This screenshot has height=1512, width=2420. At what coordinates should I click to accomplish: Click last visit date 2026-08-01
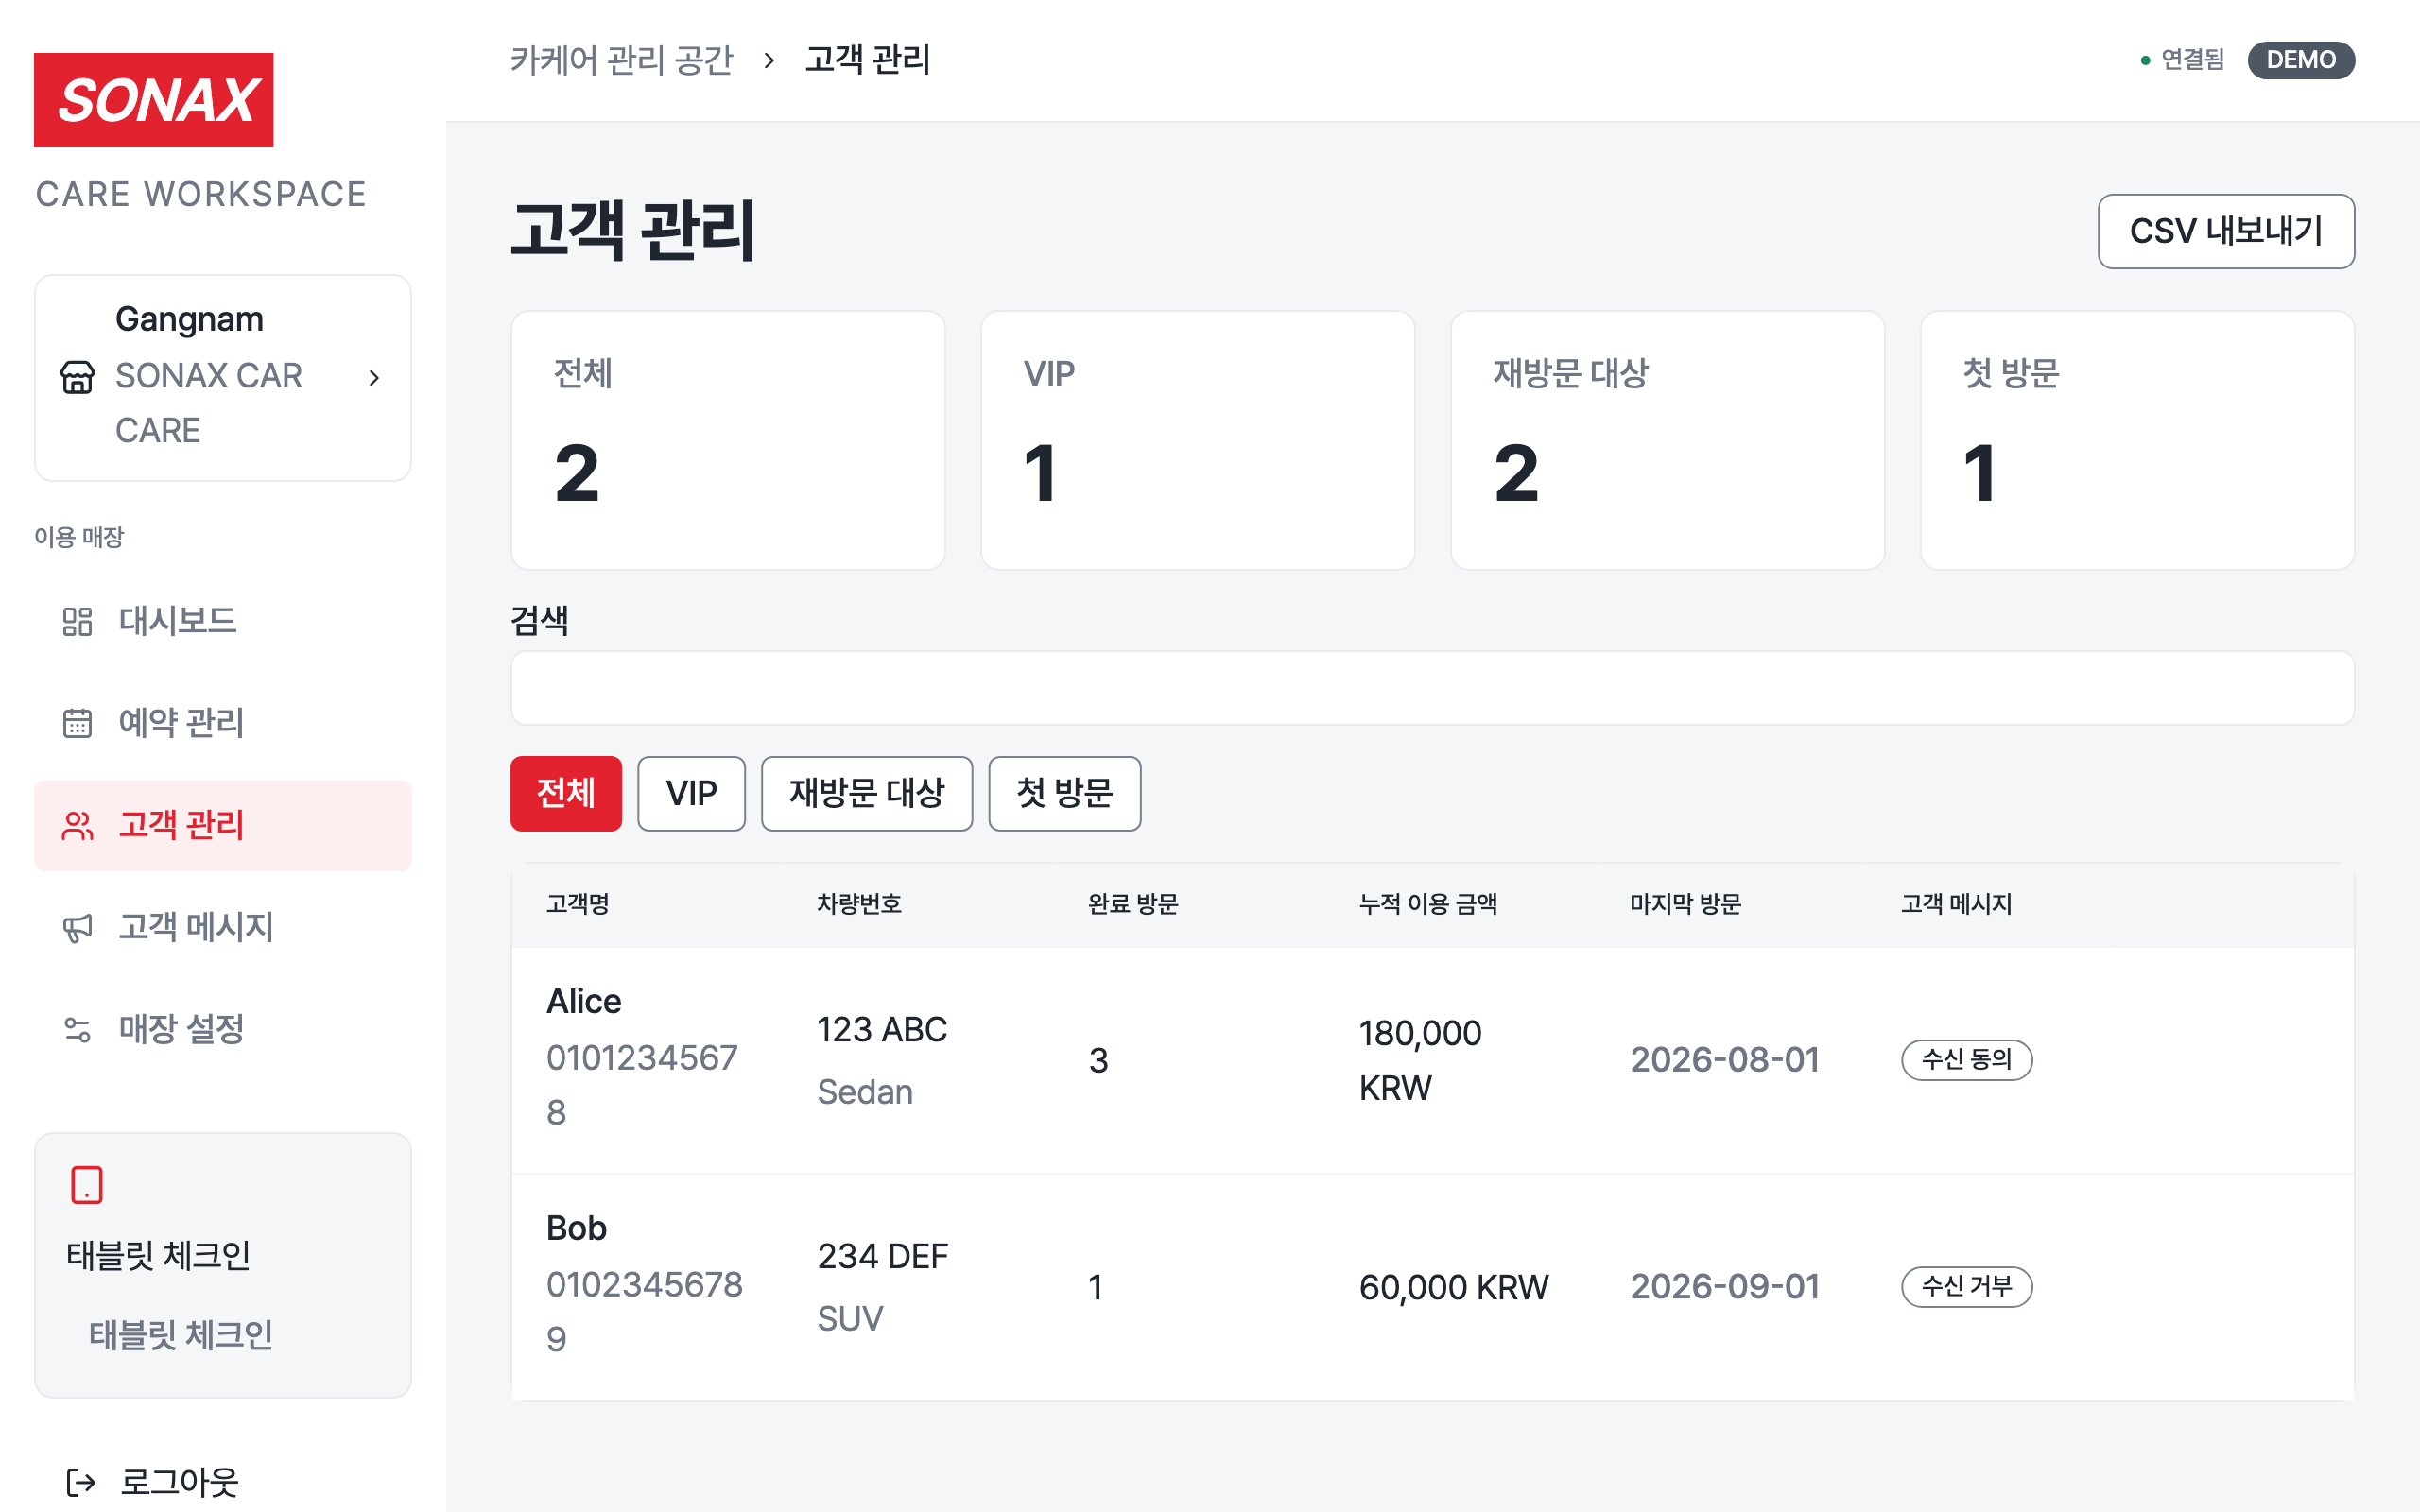[1725, 1060]
